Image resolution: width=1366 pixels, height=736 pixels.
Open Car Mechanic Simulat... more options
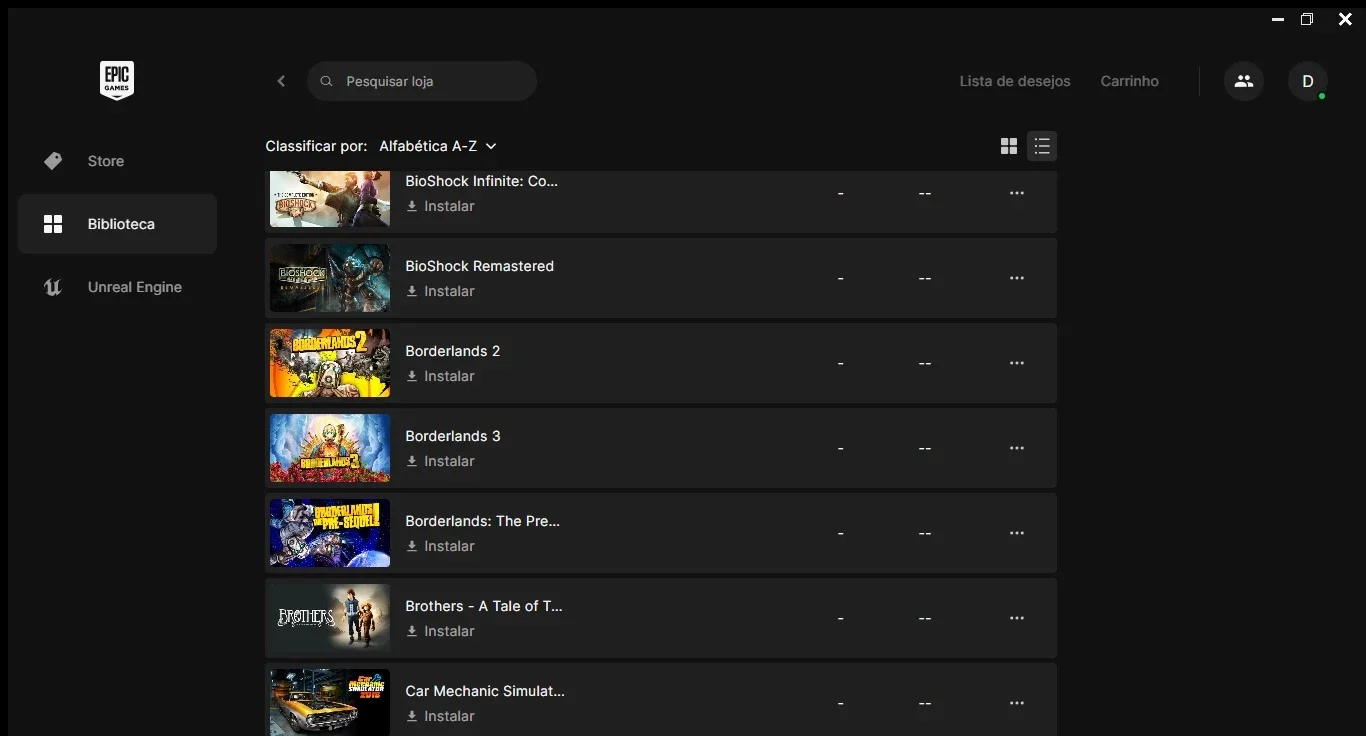tap(1017, 703)
